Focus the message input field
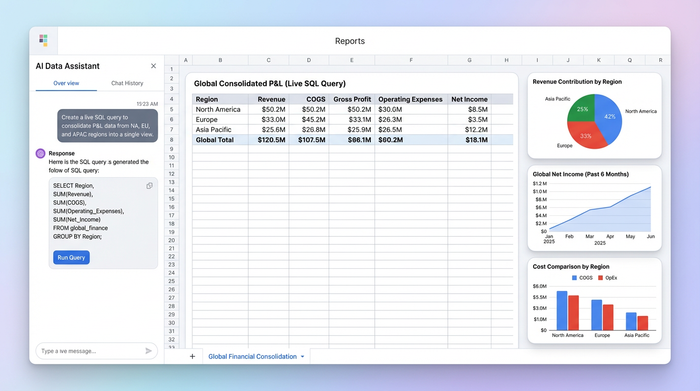700x391 pixels. click(x=96, y=351)
